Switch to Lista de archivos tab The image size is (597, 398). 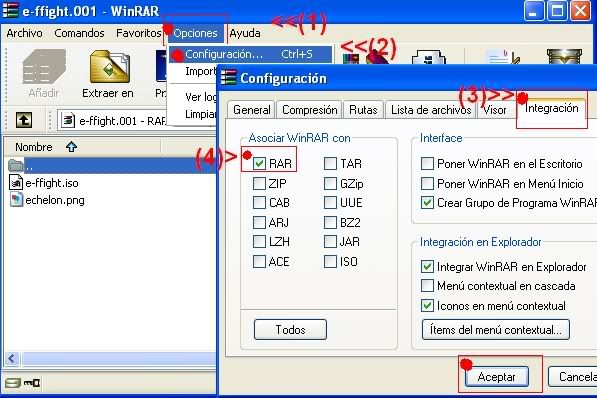[x=431, y=110]
